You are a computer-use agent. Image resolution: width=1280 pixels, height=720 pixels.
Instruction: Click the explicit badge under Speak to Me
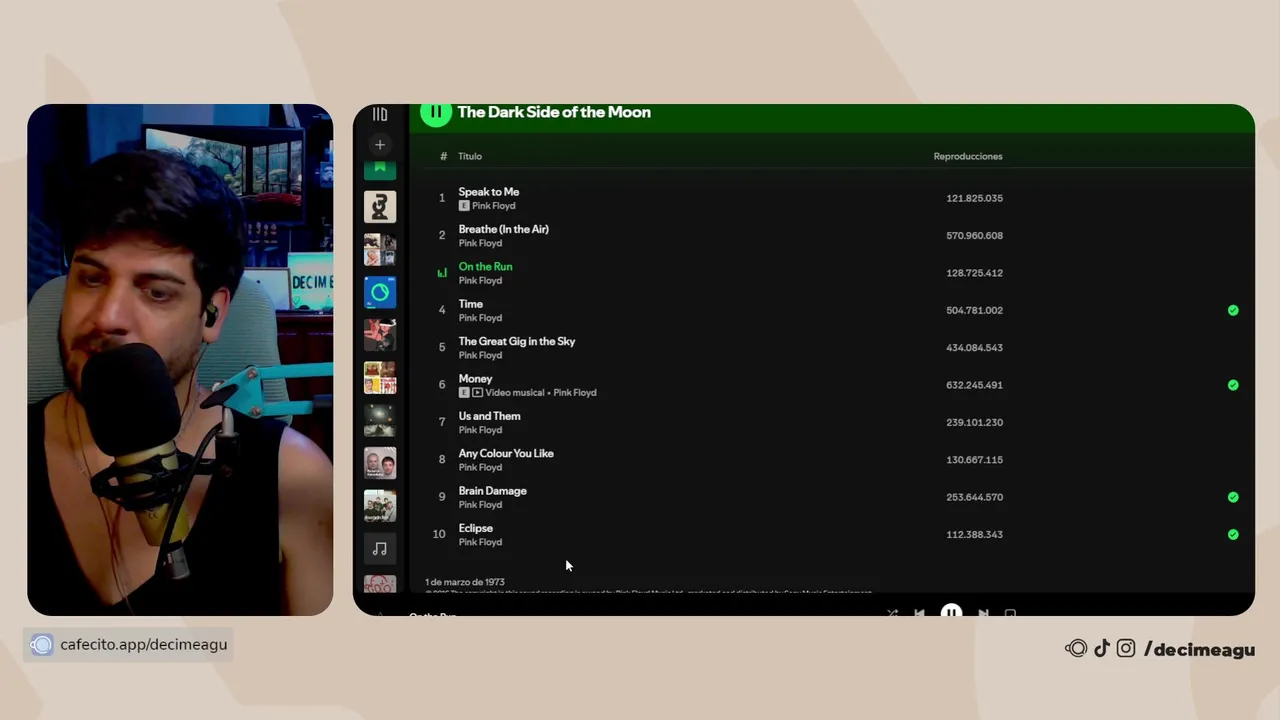[x=464, y=206]
